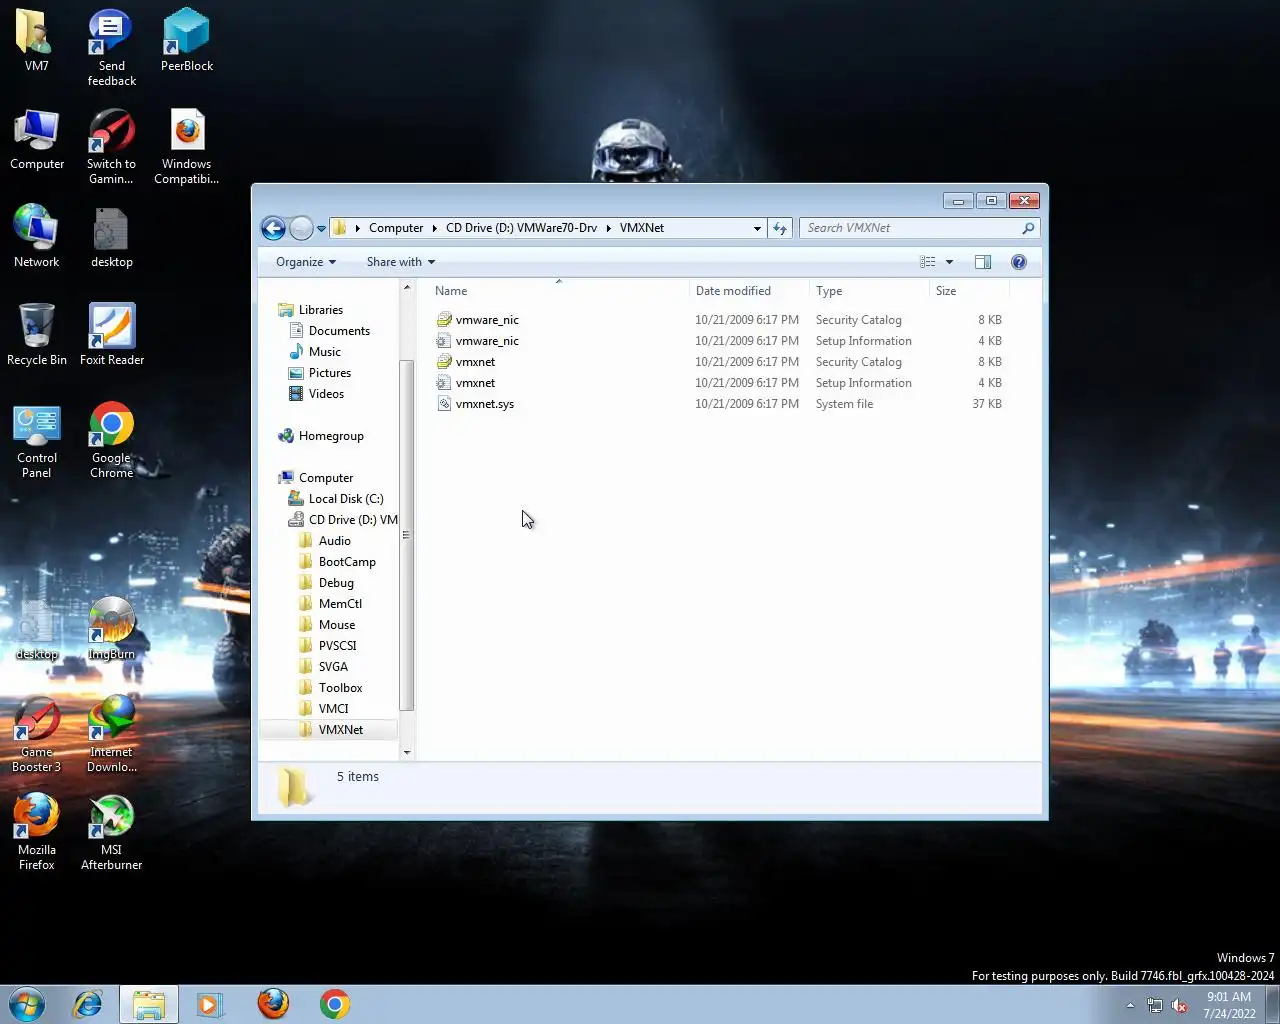This screenshot has width=1280, height=1024.
Task: Open the Share with menu
Action: coord(401,262)
